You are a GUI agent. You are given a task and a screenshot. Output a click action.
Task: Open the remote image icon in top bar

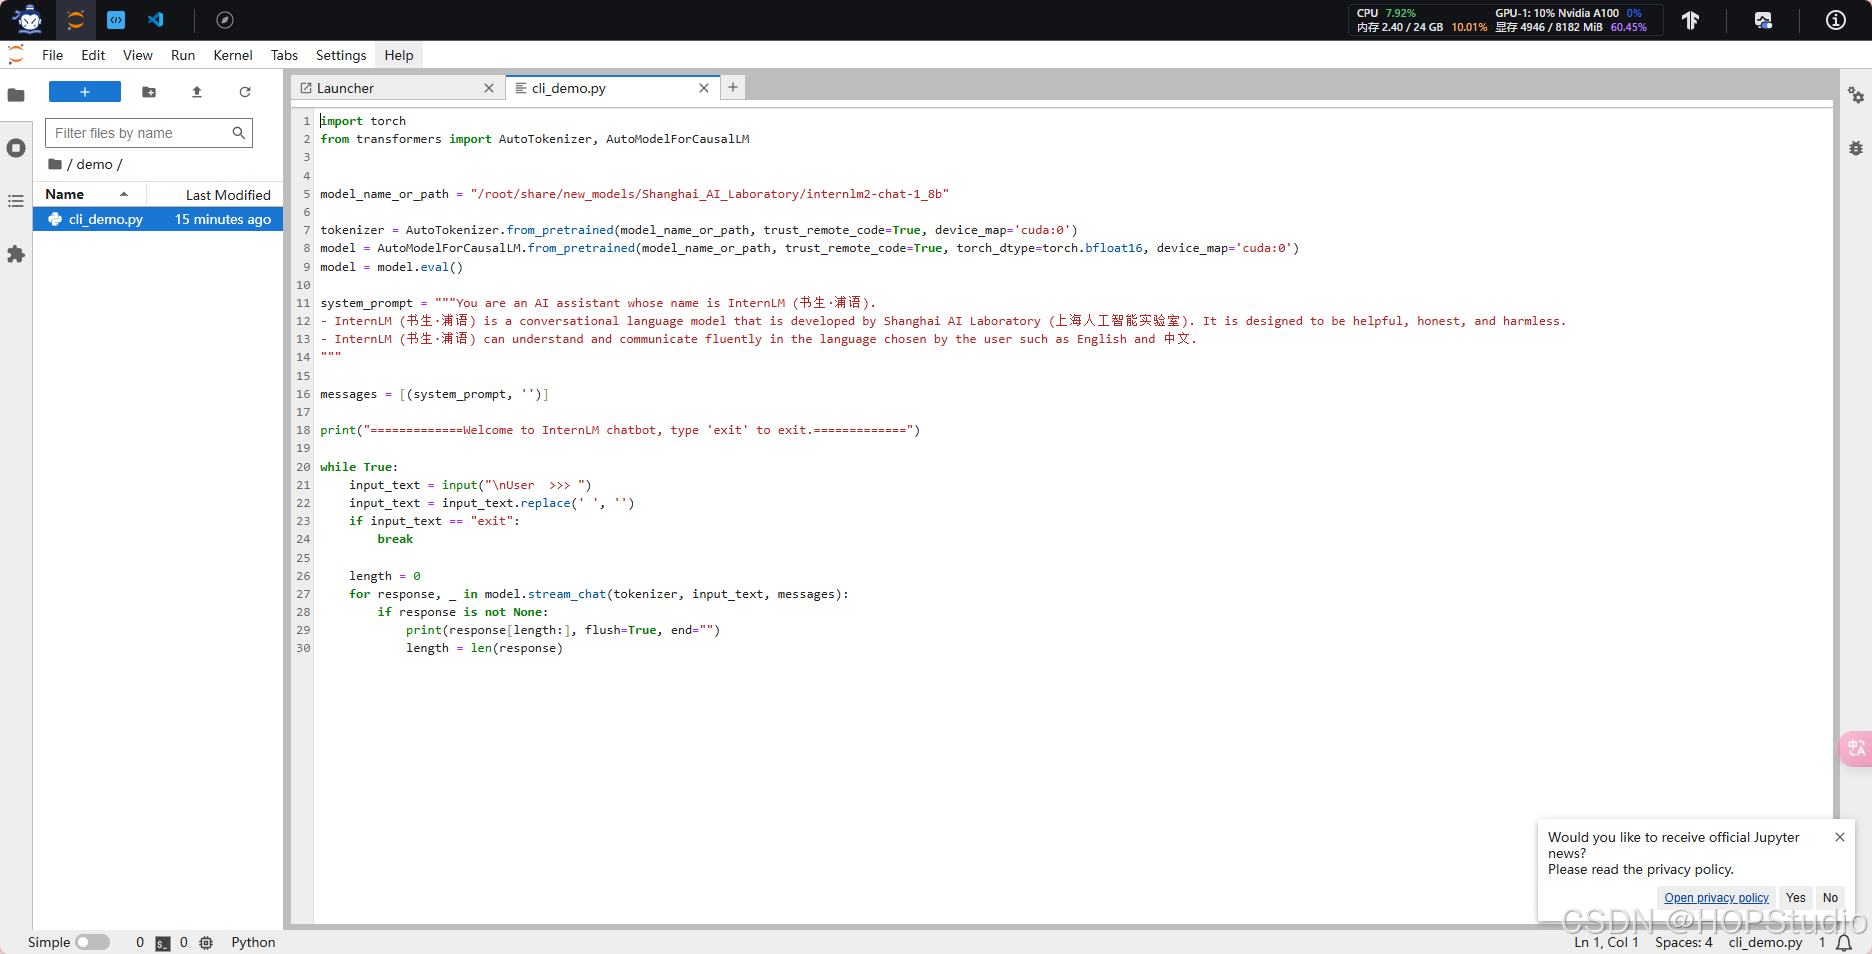click(1763, 20)
